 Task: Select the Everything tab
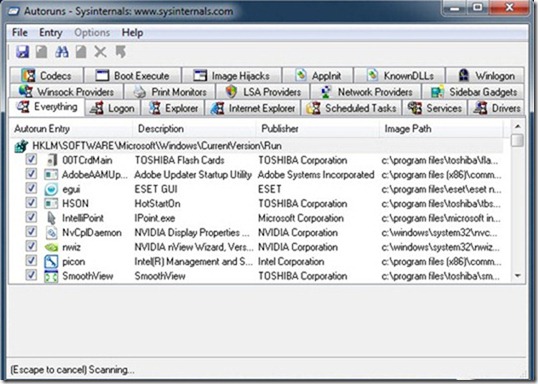point(47,107)
